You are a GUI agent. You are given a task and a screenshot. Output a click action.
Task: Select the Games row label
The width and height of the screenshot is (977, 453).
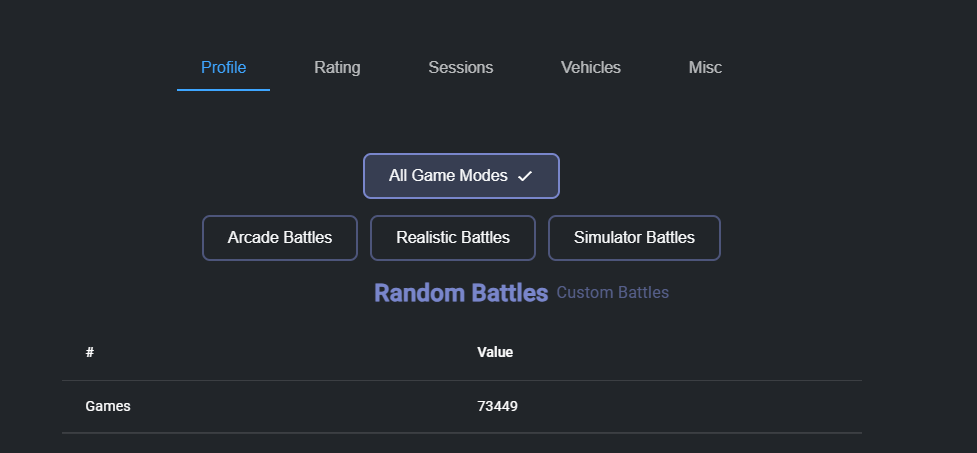pos(108,406)
